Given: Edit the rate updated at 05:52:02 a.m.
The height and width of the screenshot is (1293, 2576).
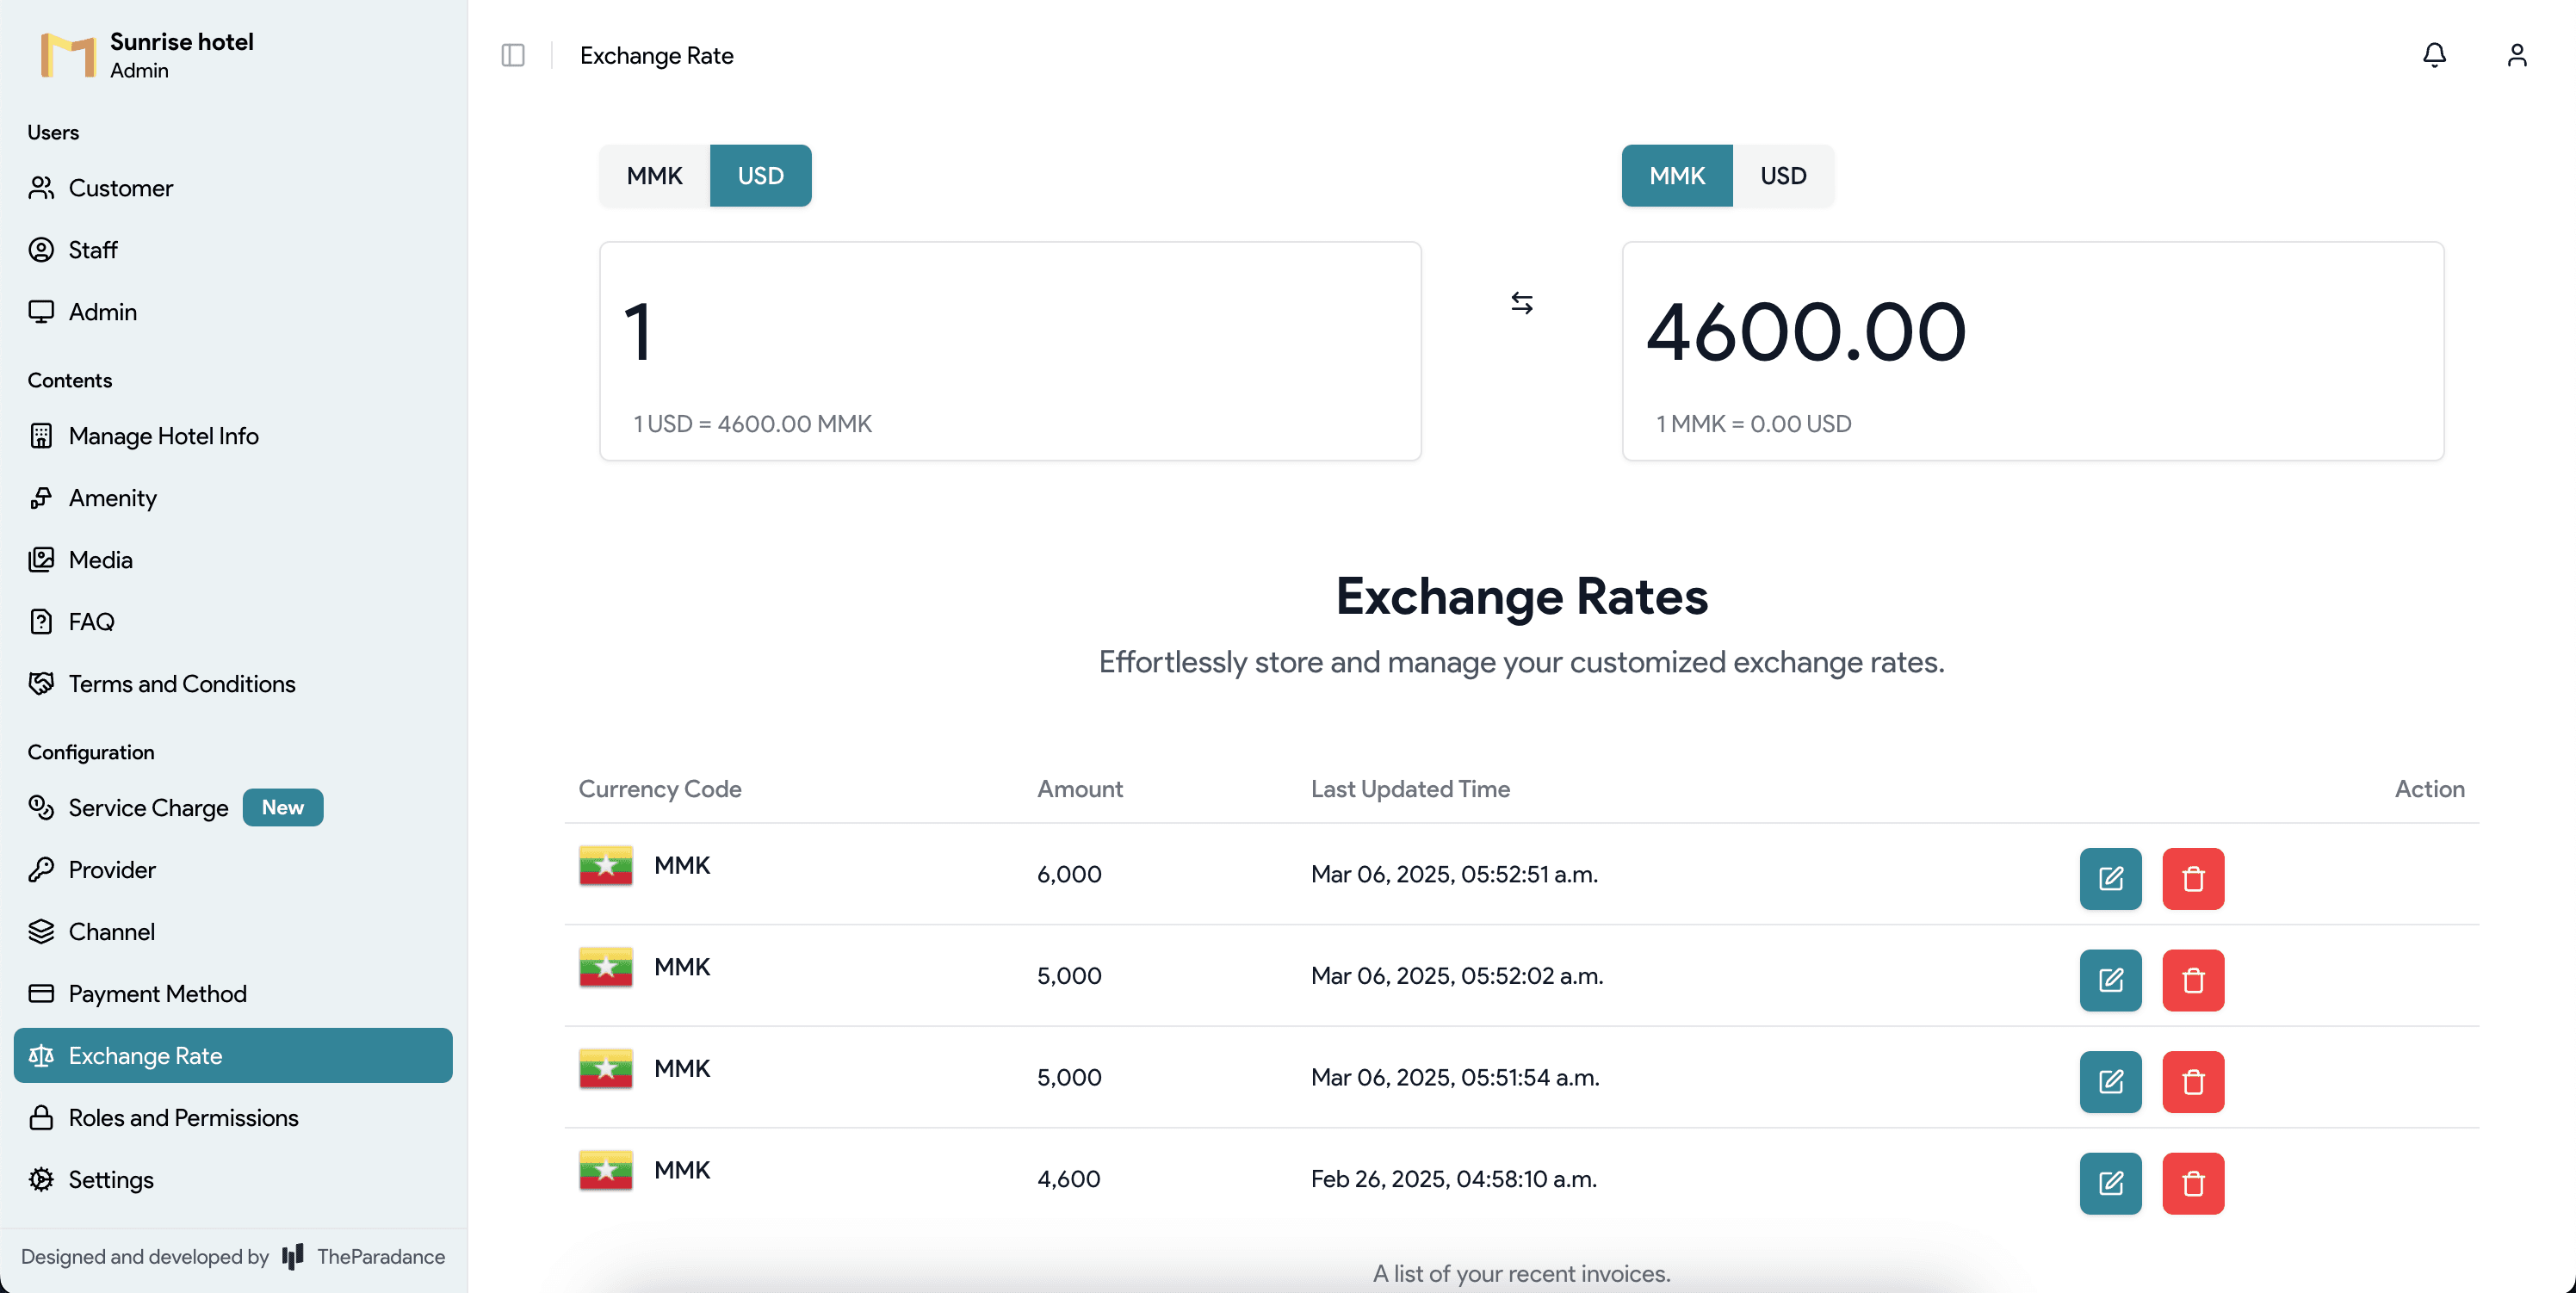Looking at the screenshot, I should 2110,980.
